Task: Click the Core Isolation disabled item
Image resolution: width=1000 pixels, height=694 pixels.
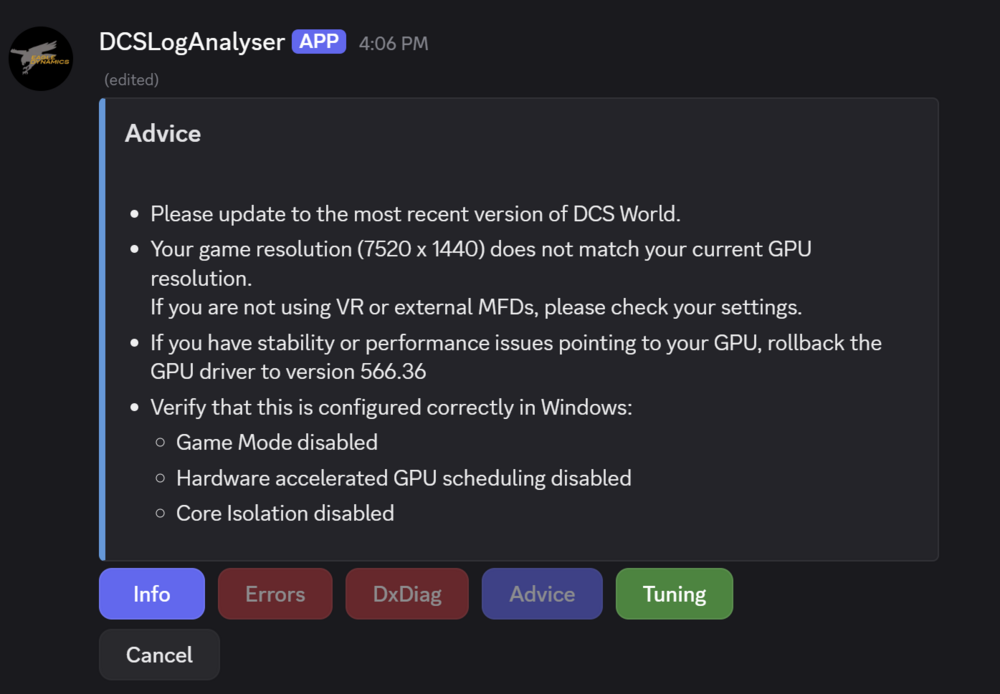Action: tap(285, 513)
